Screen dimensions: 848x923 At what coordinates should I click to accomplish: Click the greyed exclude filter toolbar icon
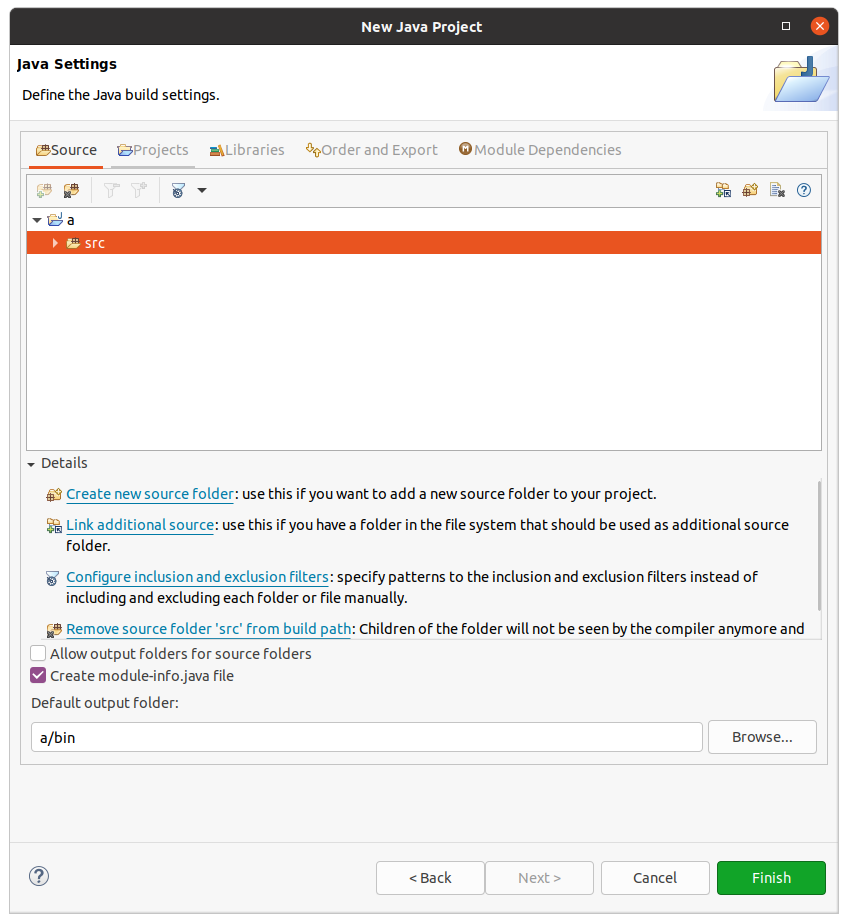[111, 190]
